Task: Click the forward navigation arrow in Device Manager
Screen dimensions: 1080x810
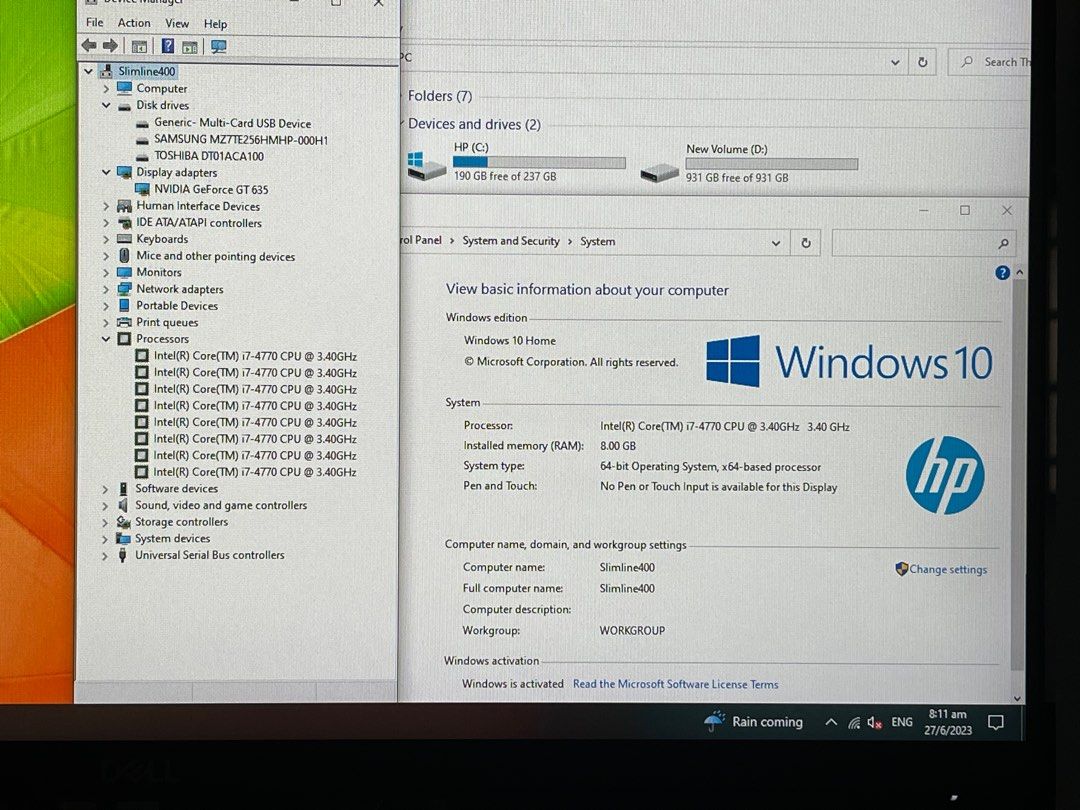Action: 110,45
